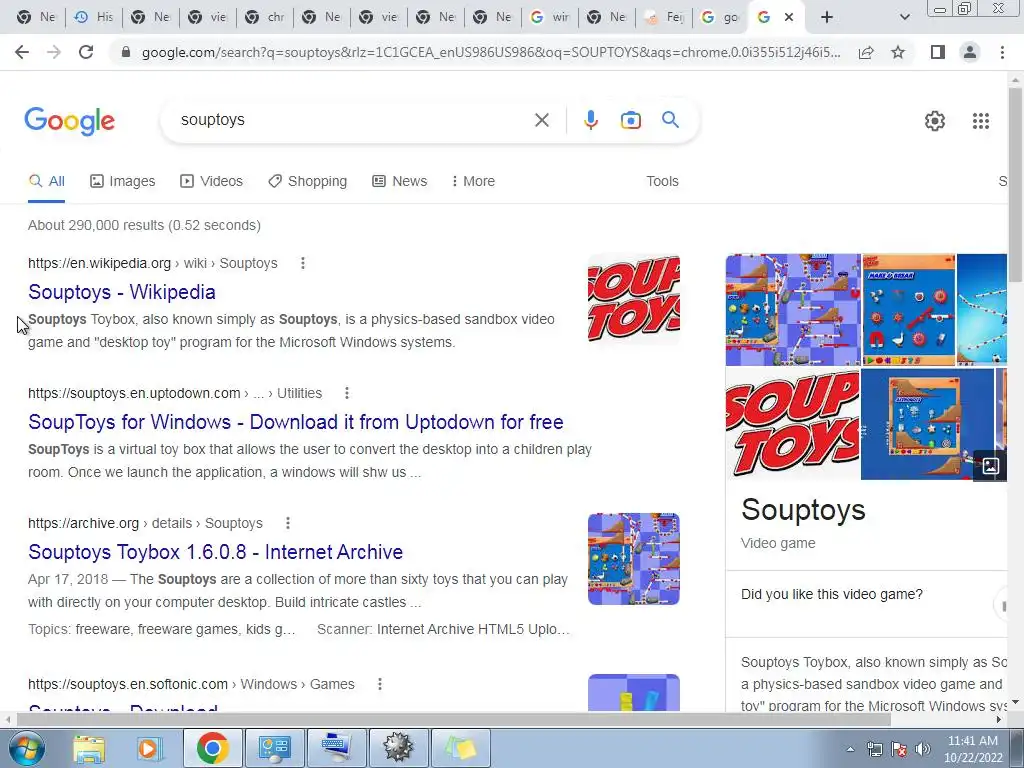The width and height of the screenshot is (1024, 768).
Task: Click the Chrome taskbar icon
Action: (212, 748)
